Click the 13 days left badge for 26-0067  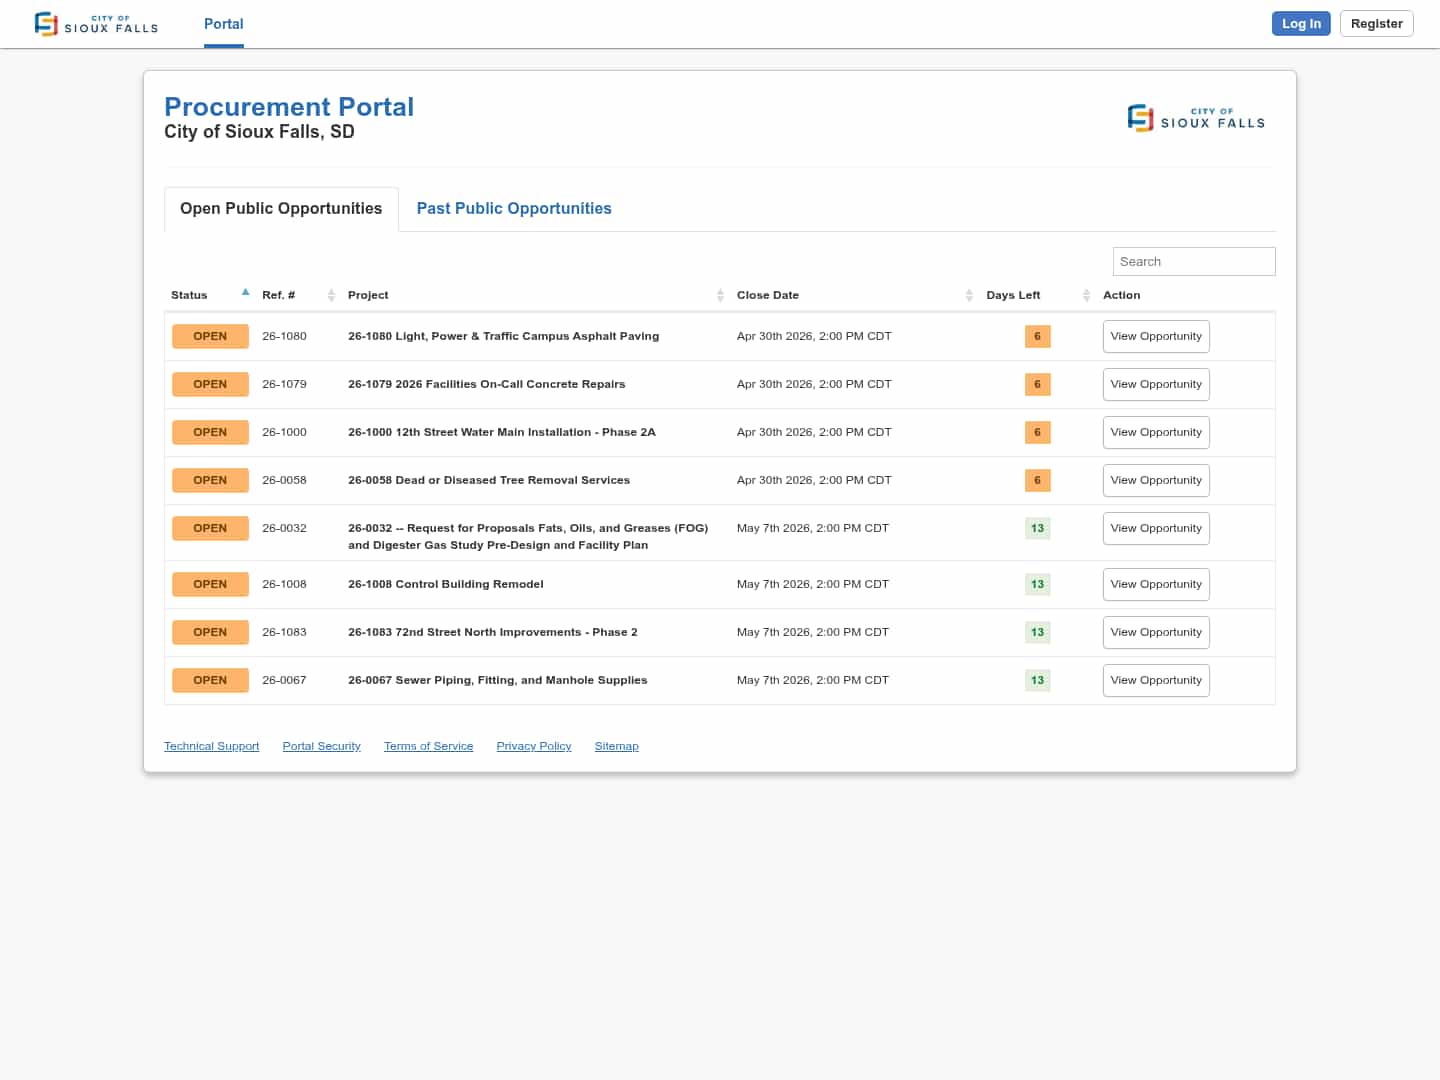pyautogui.click(x=1037, y=680)
